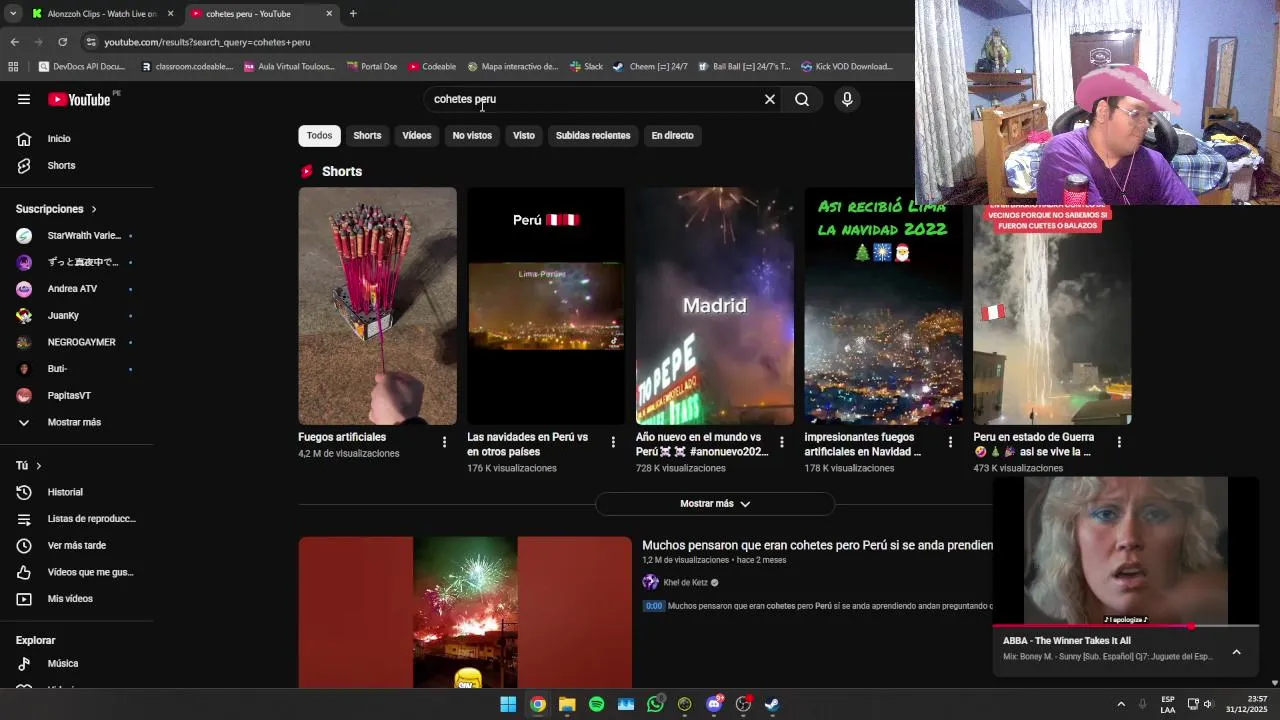Click the YouTube search input field
The width and height of the screenshot is (1280, 720).
[x=595, y=99]
